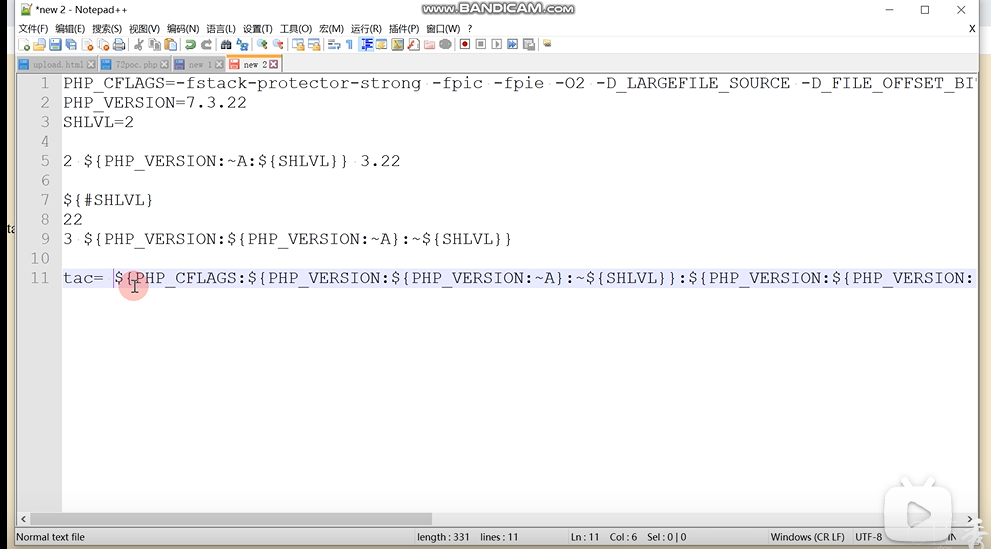
Task: Open the 语言(L) menu
Action: tap(221, 28)
